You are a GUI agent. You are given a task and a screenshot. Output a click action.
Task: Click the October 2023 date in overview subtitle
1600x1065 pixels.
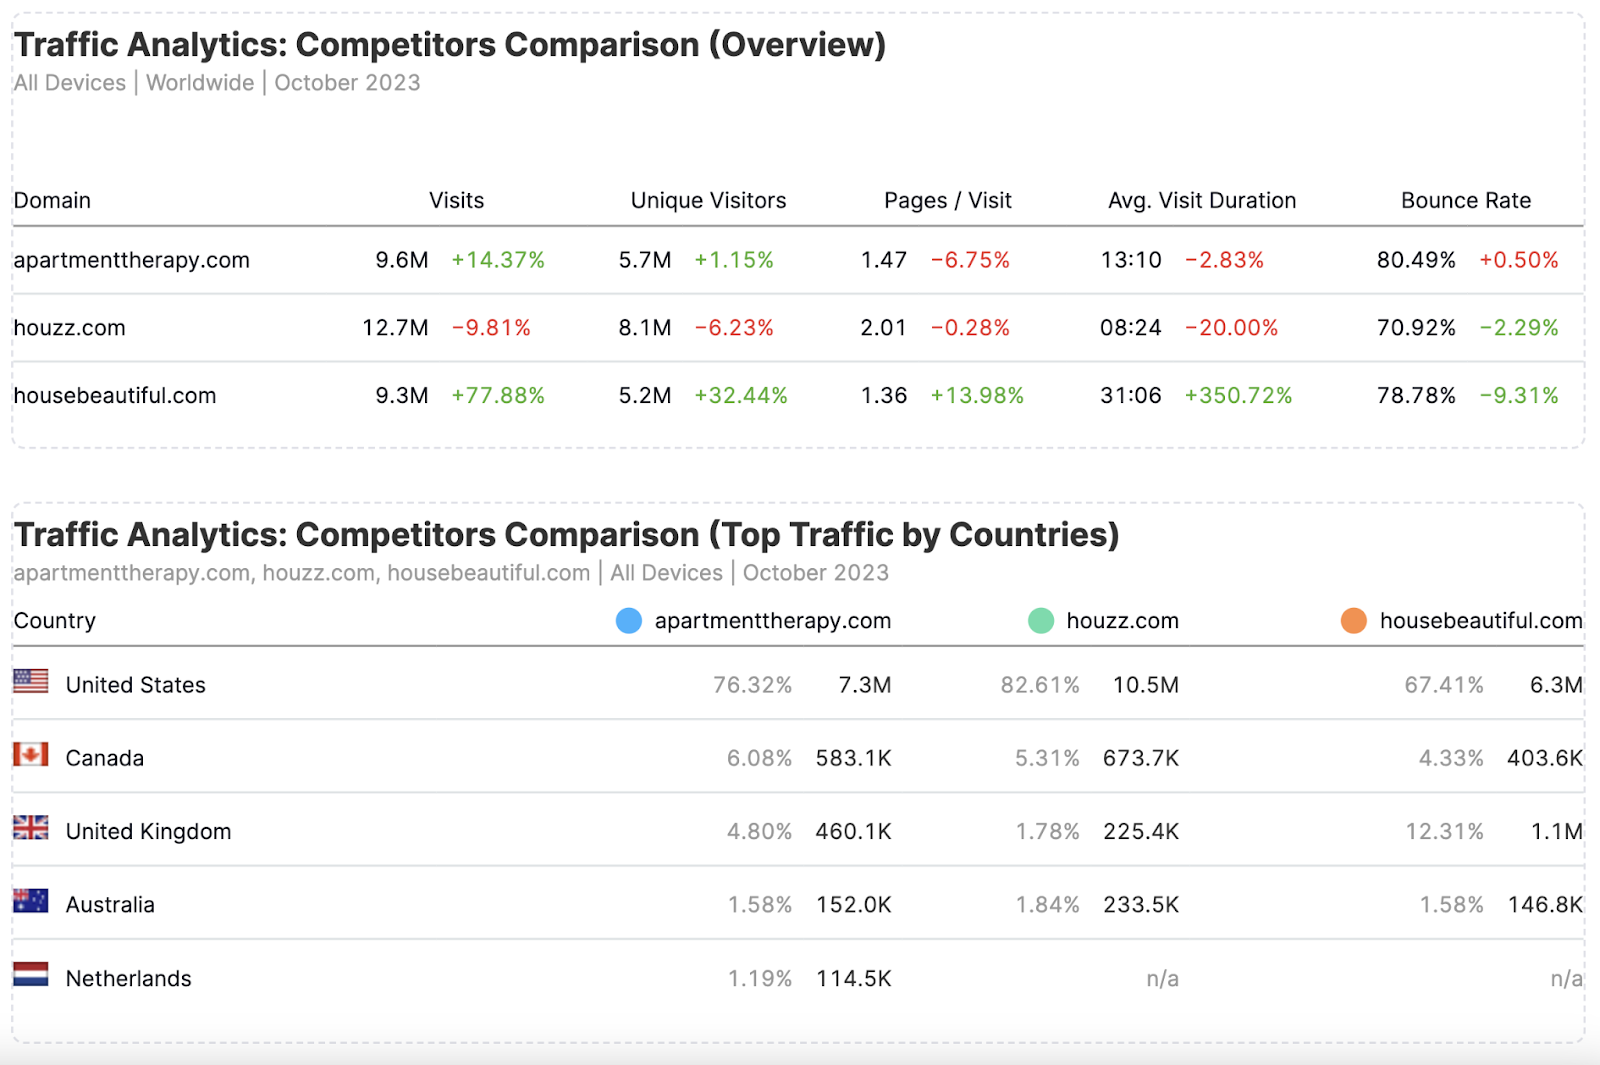[x=347, y=83]
